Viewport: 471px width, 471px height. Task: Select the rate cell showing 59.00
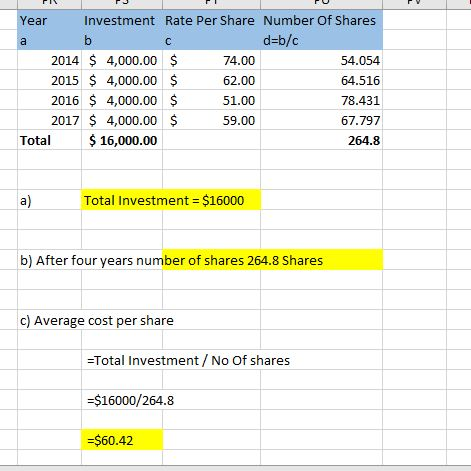(x=211, y=120)
